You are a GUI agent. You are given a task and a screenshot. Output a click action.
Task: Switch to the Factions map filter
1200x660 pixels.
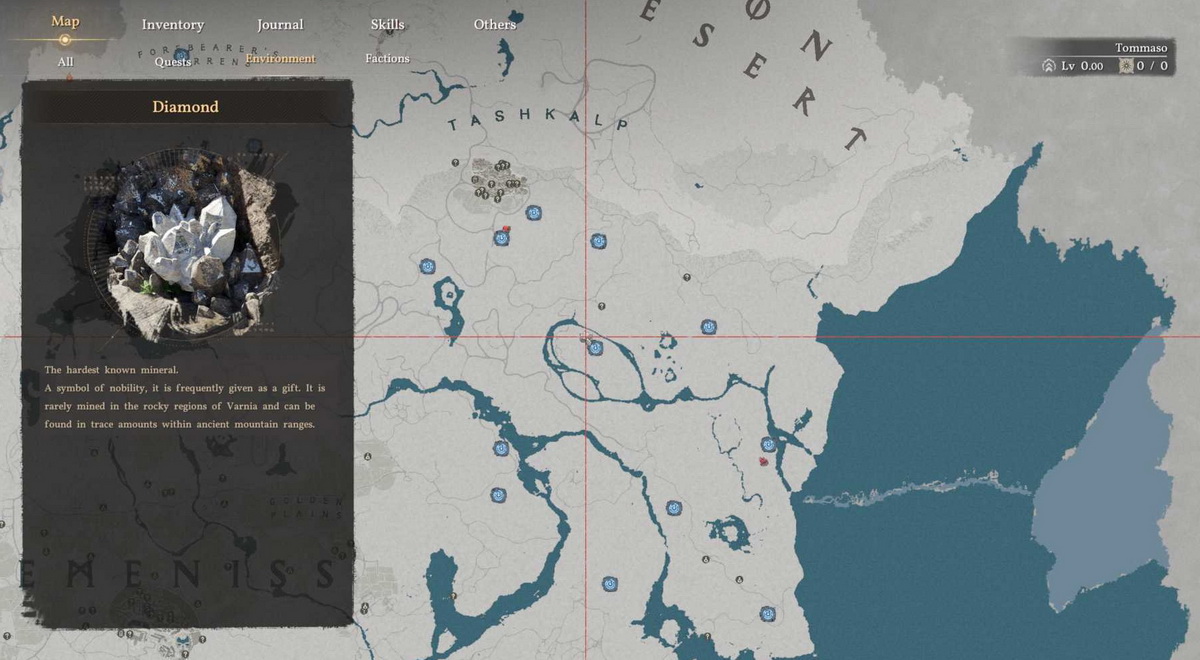[387, 59]
